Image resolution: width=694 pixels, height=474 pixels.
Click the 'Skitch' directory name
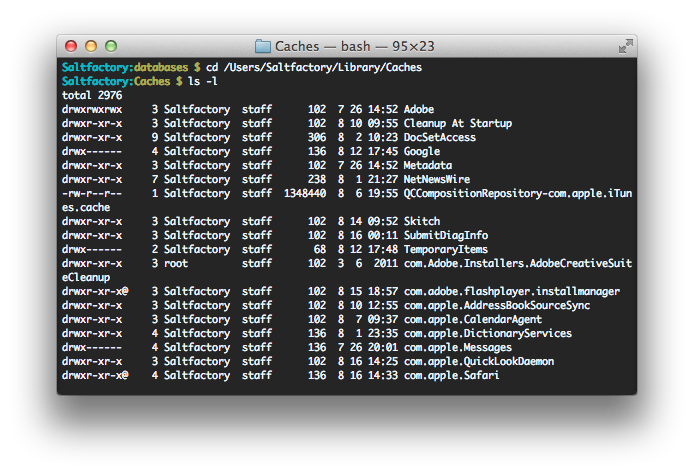[x=422, y=221]
